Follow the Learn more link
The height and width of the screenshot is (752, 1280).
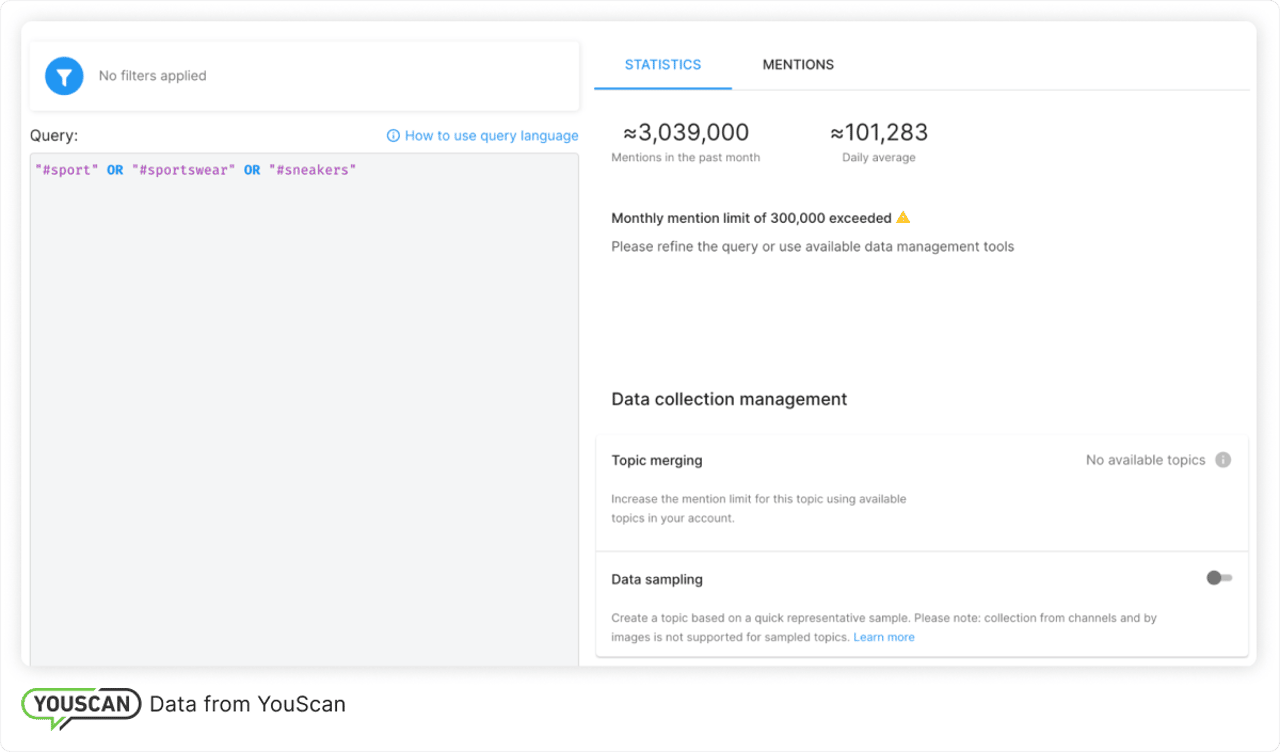pos(884,637)
